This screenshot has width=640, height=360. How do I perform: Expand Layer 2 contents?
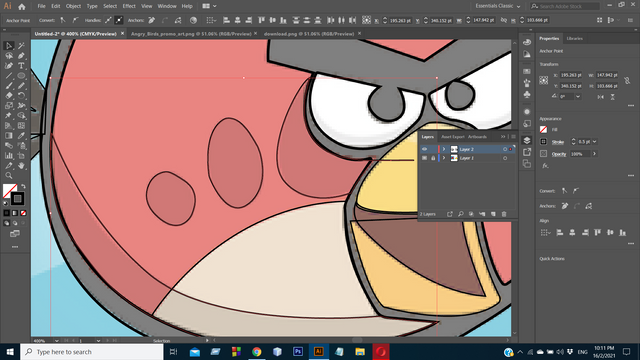[444, 149]
